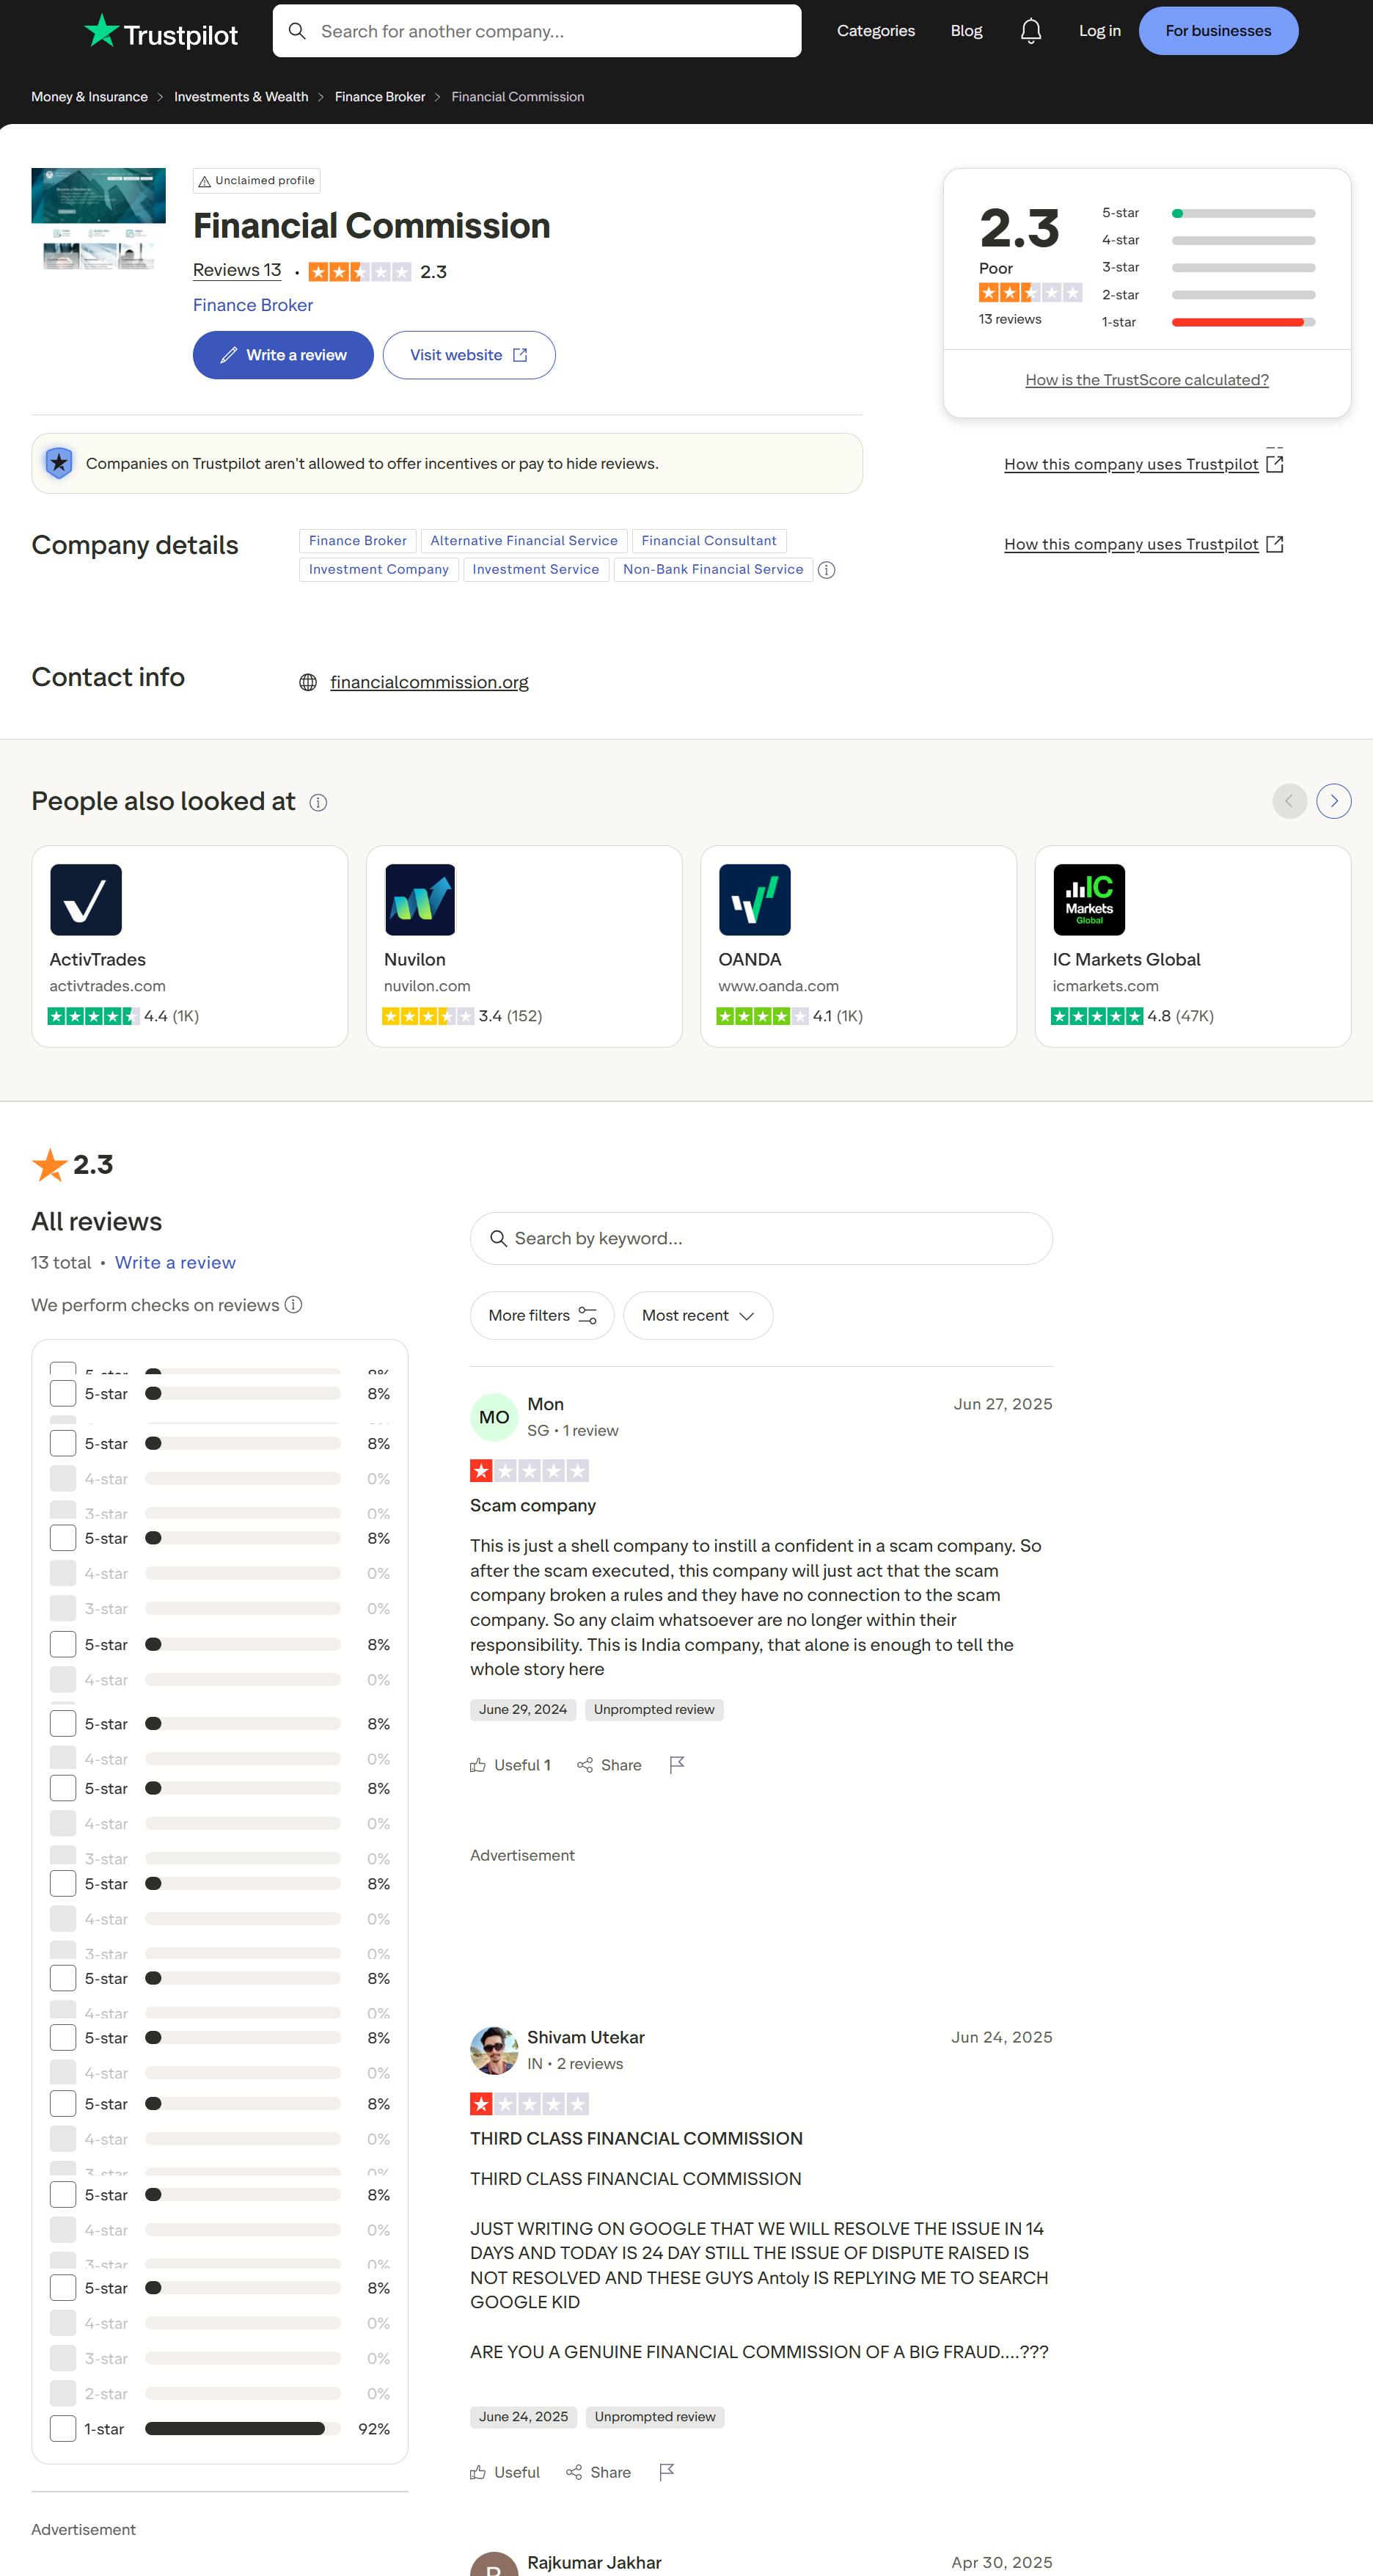
Task: Flag Mon's Scam company review
Action: 677,1765
